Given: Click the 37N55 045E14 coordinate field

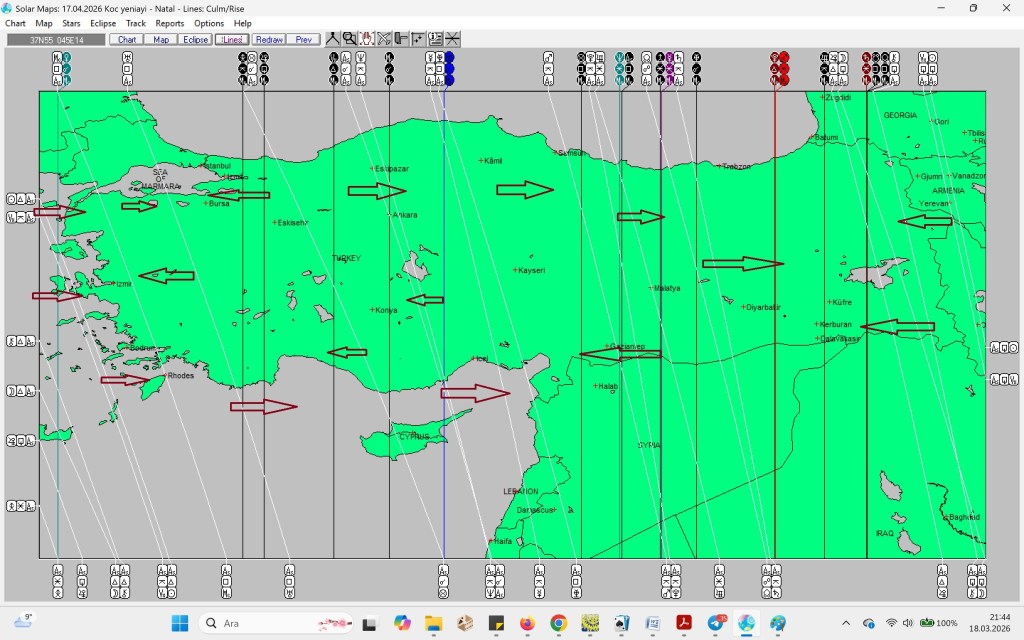Looking at the screenshot, I should coord(56,40).
